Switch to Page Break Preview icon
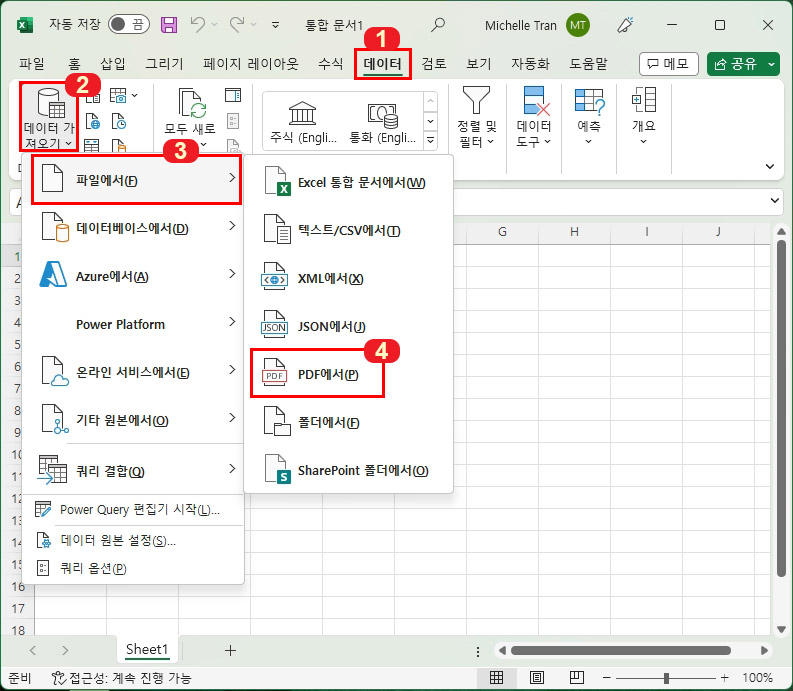793x691 pixels. click(x=577, y=677)
